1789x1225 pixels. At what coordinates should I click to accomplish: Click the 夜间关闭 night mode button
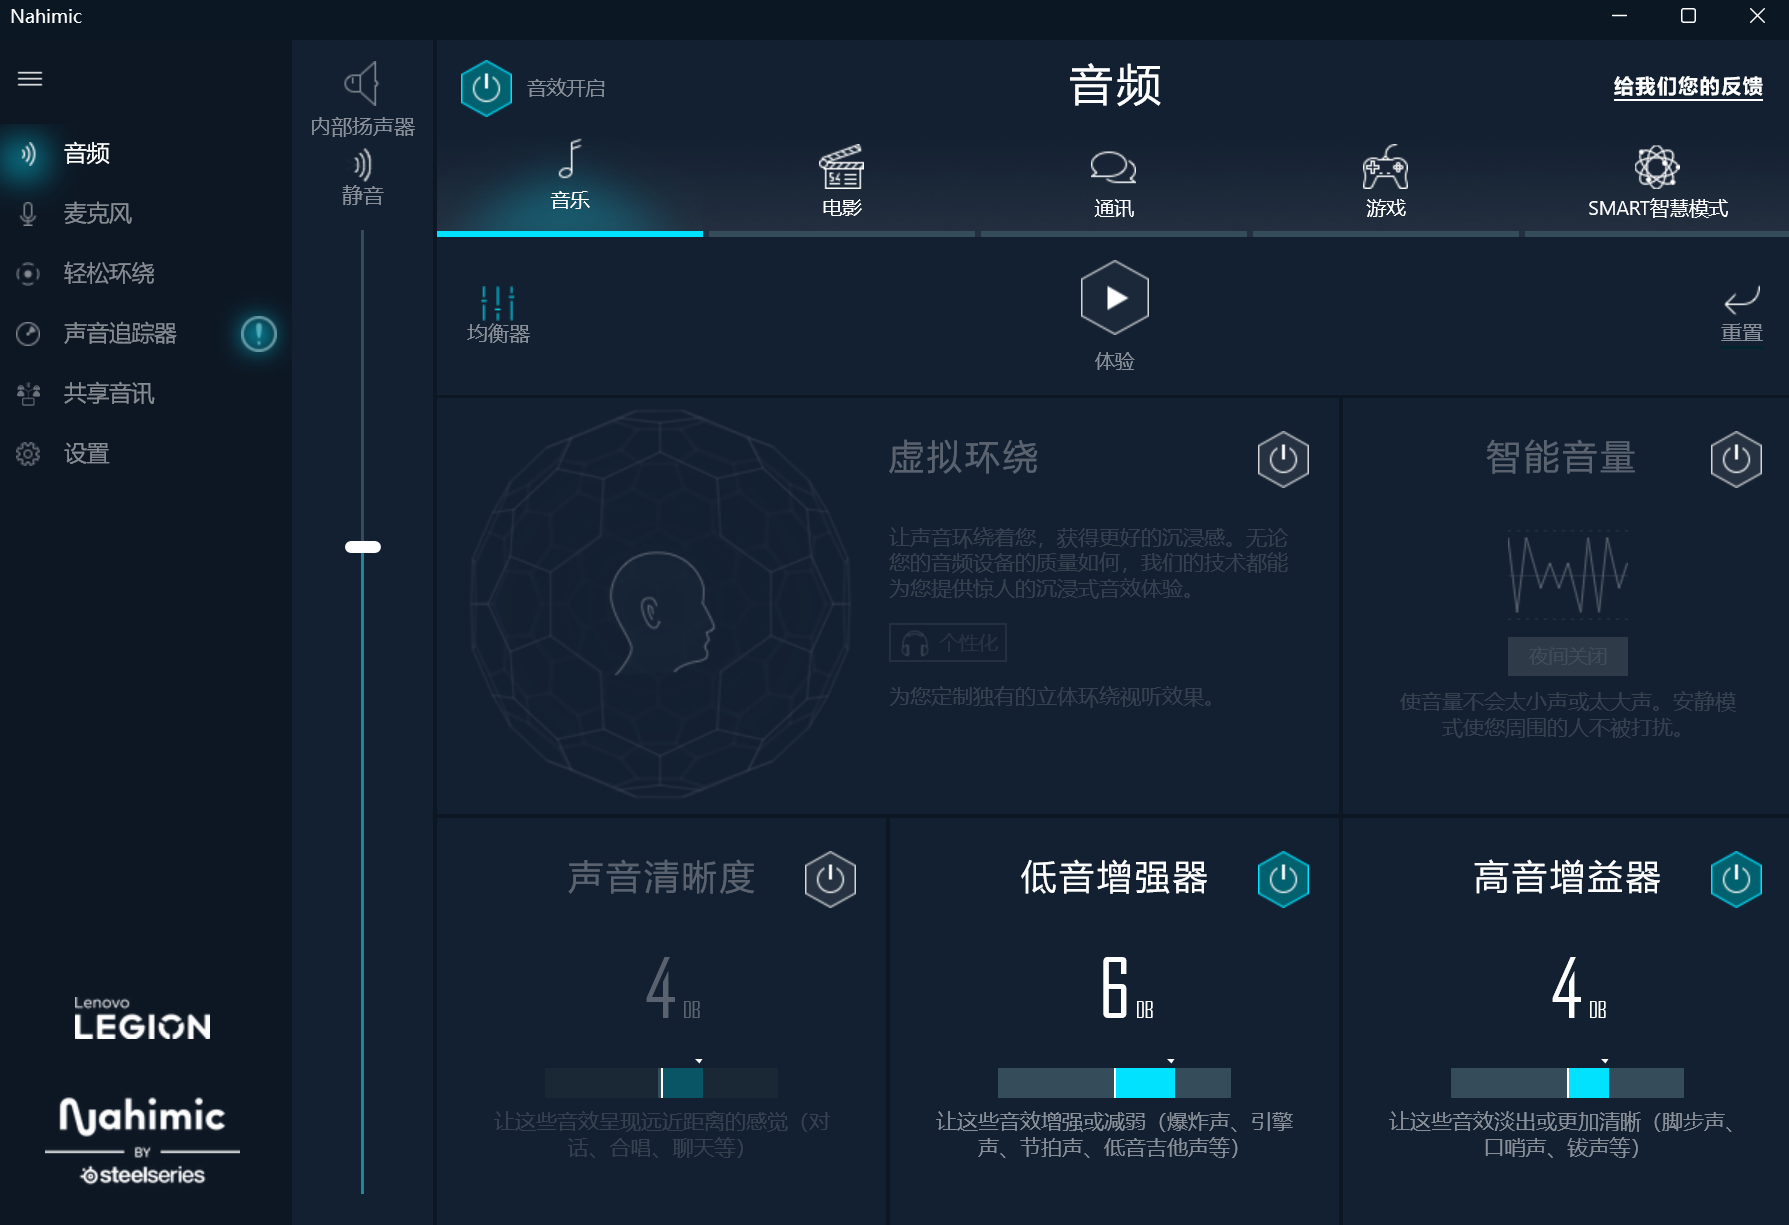pos(1567,656)
